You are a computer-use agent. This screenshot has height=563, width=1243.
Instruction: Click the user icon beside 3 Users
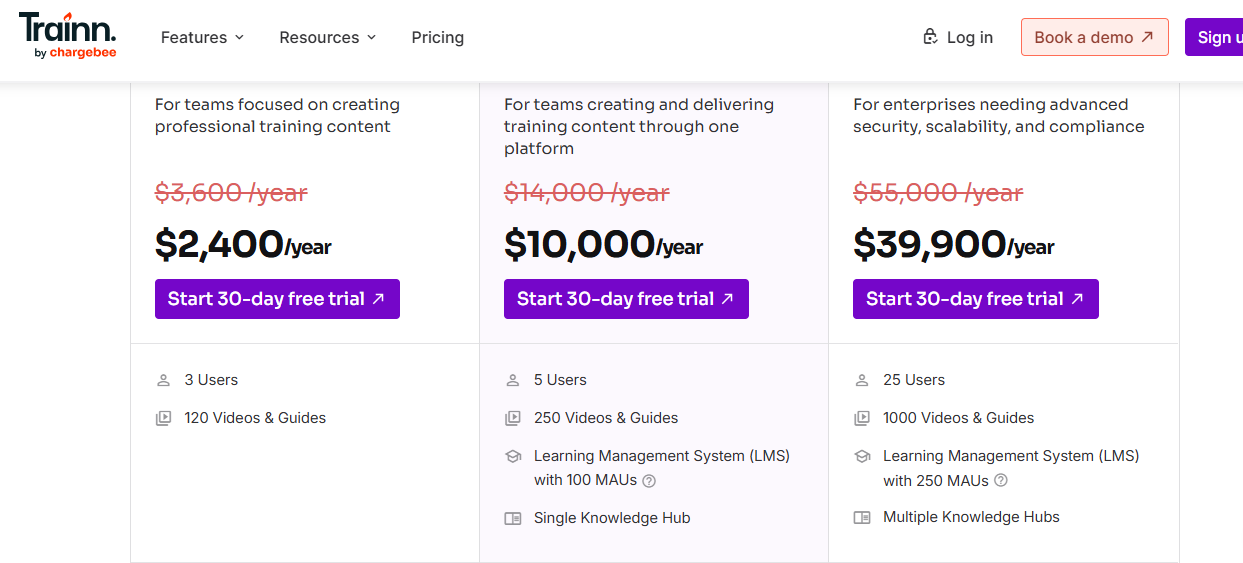point(163,380)
